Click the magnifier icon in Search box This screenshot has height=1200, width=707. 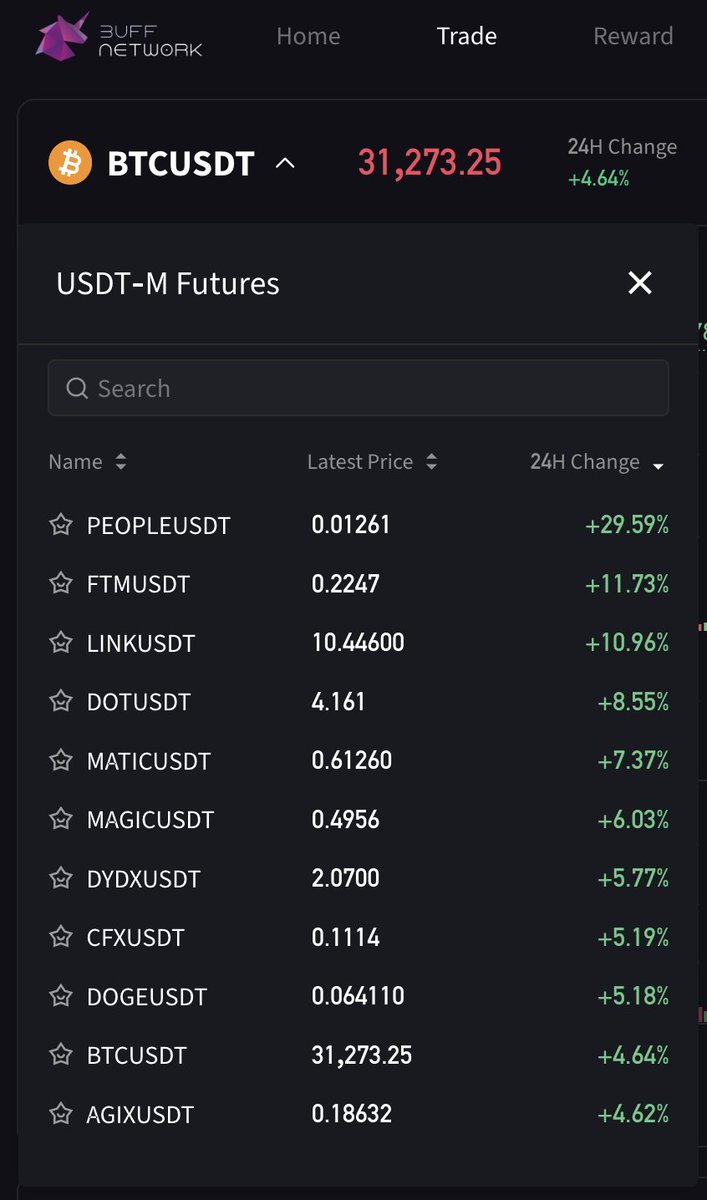pos(77,388)
